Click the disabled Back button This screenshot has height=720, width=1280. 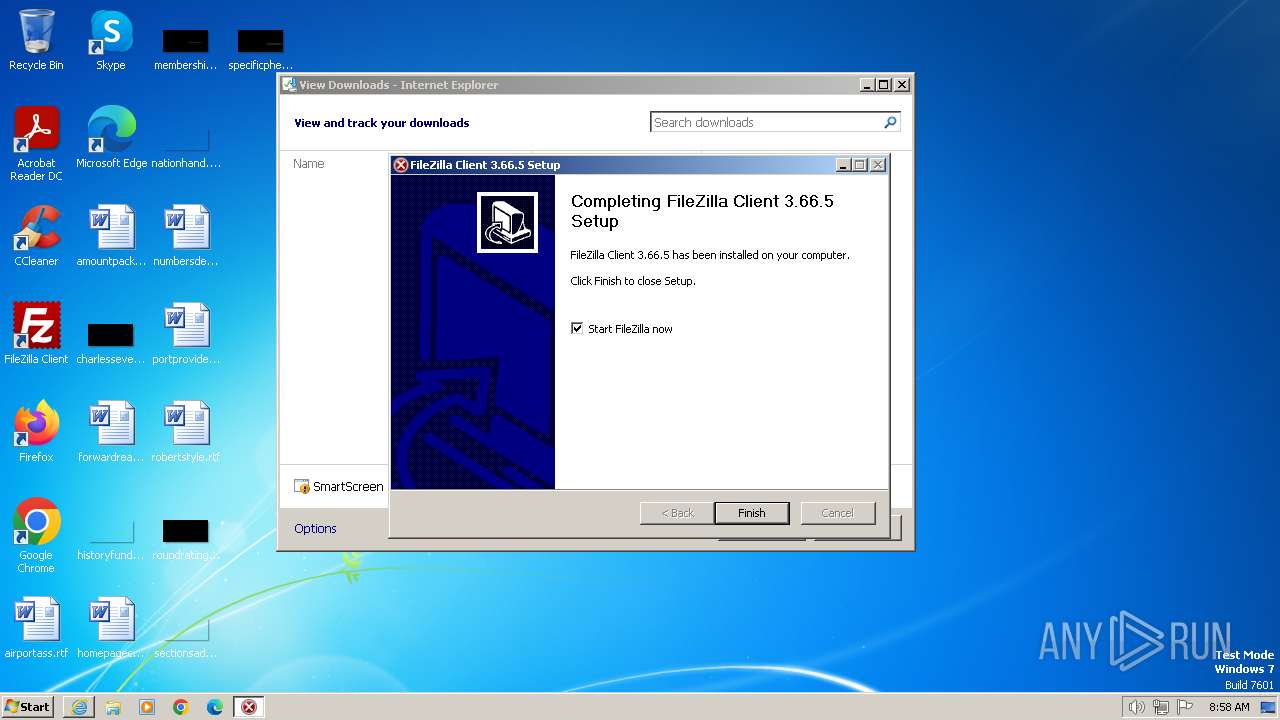pos(677,513)
